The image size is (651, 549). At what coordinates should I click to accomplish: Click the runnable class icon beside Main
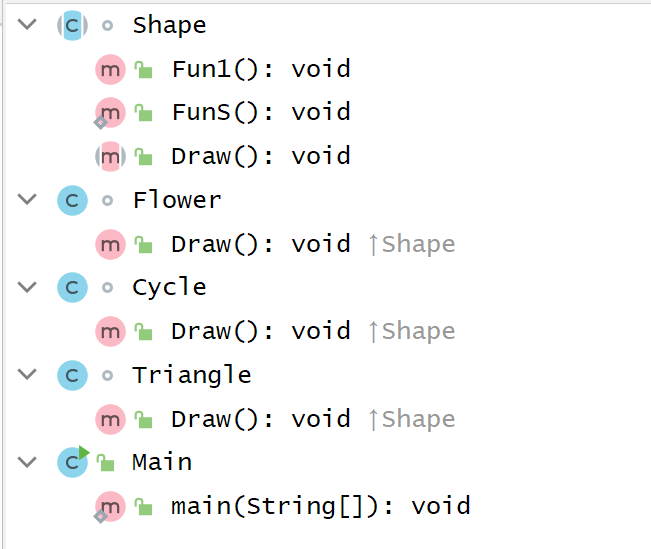coord(72,462)
